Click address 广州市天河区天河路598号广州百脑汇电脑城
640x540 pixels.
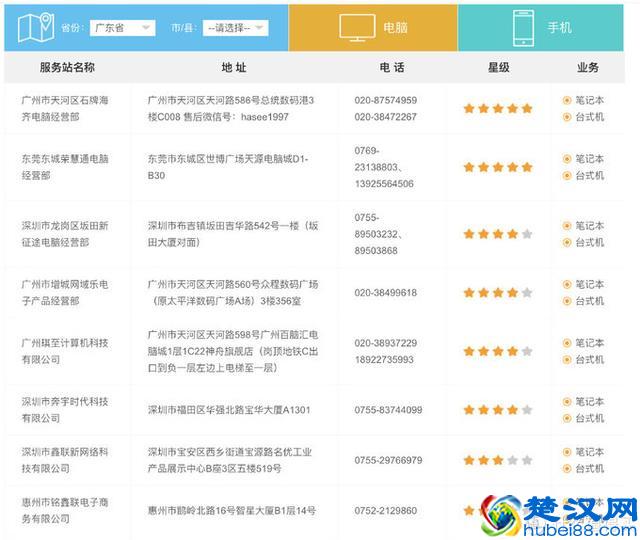233,351
